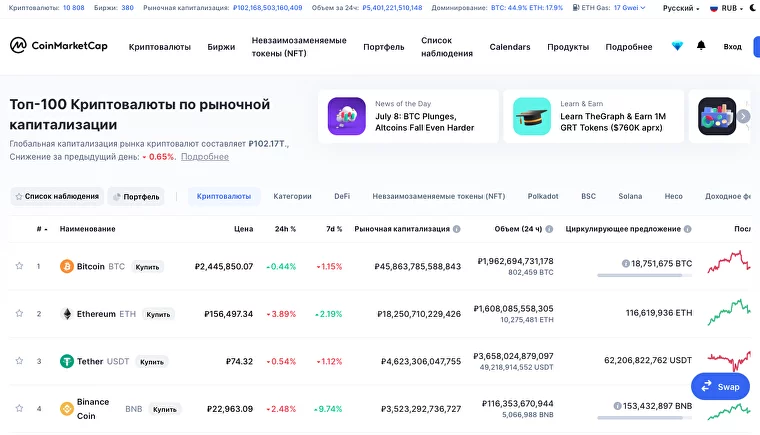Toggle dark mode moon icon
The image size is (760, 435).
coord(753,8)
